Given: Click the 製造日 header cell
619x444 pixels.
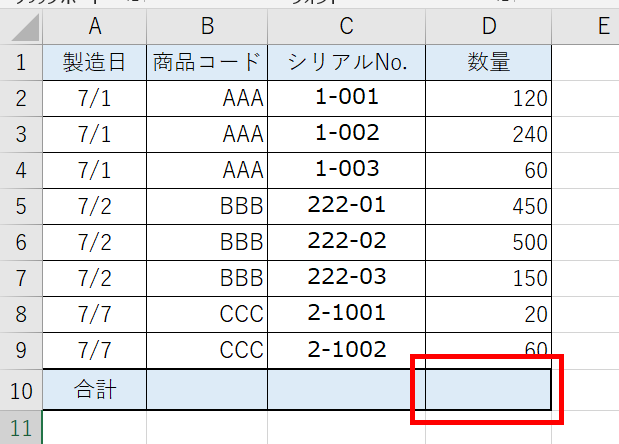Looking at the screenshot, I should [x=94, y=62].
